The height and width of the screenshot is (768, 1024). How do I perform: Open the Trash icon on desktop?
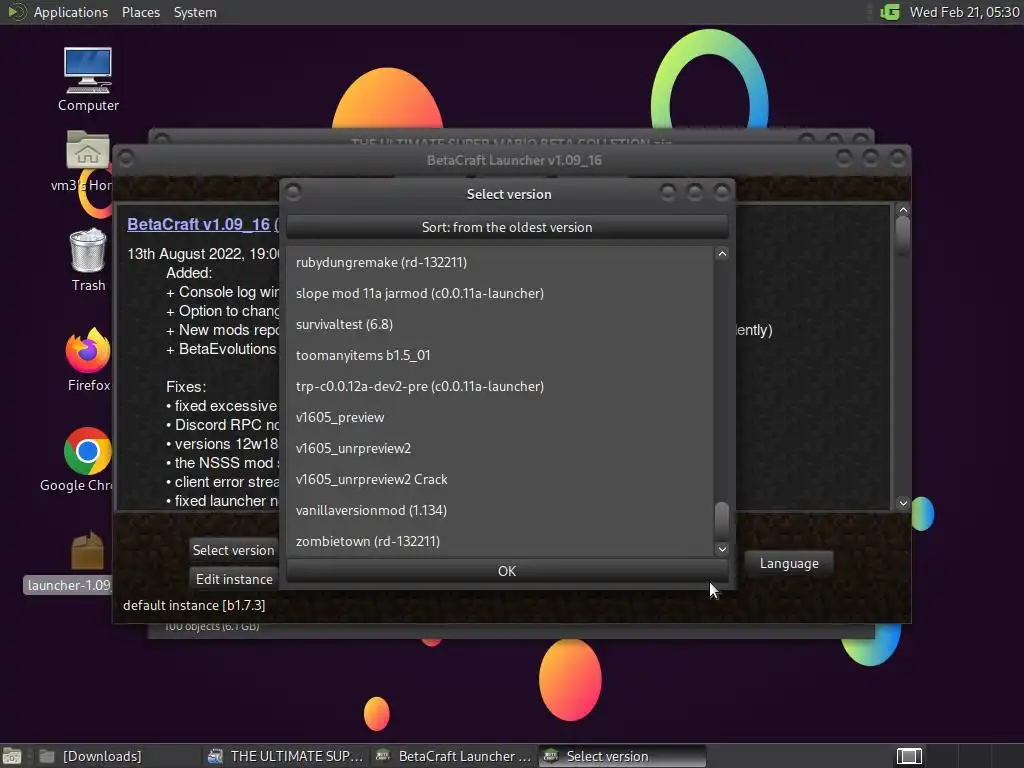[88, 259]
